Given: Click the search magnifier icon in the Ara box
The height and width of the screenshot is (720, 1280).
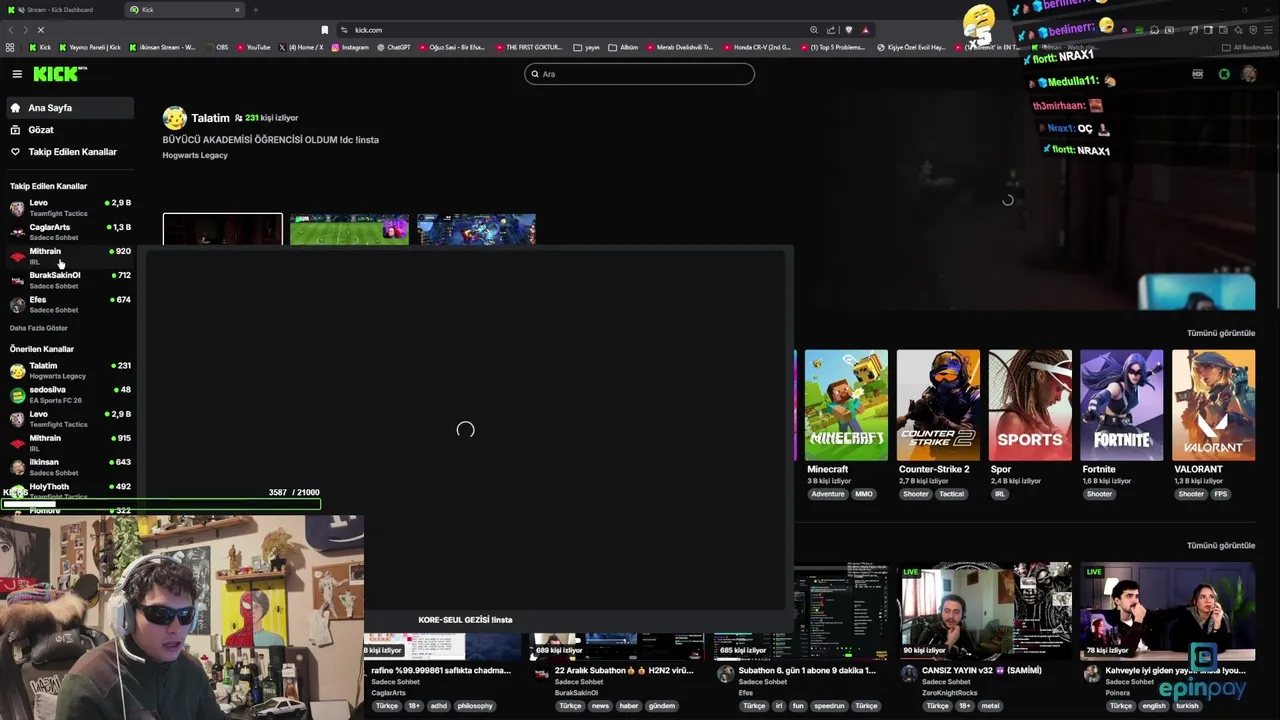Looking at the screenshot, I should click(535, 74).
